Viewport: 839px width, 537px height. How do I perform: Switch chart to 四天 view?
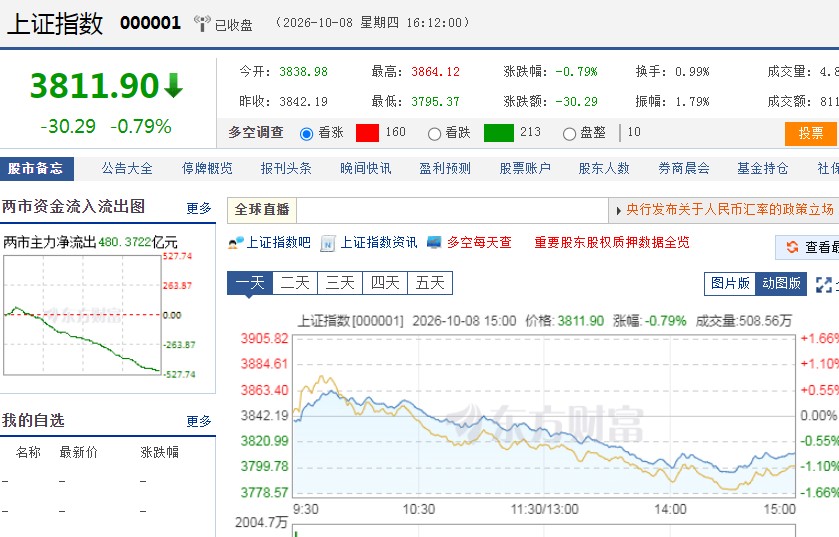pos(385,283)
